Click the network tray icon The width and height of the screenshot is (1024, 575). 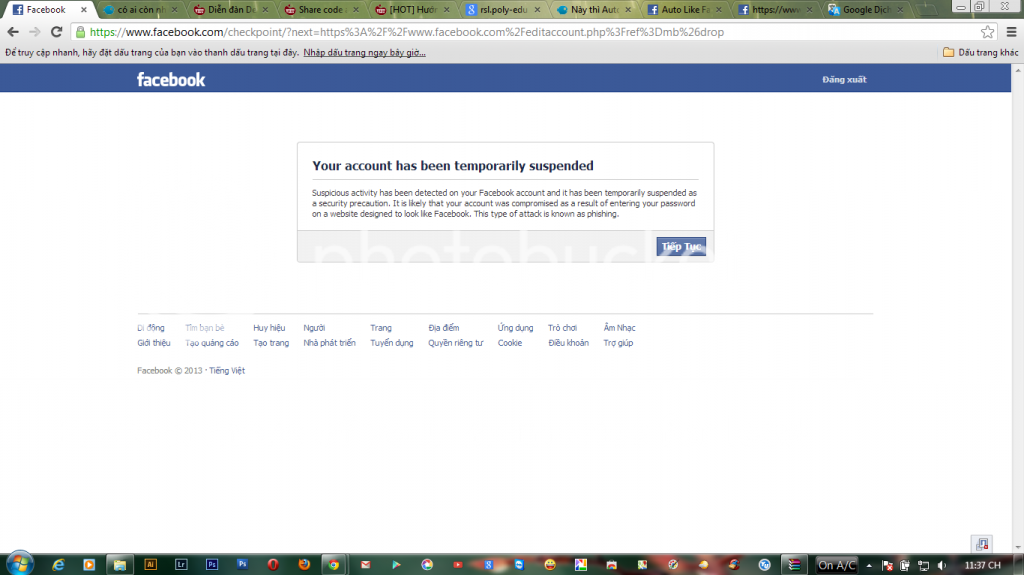click(923, 565)
